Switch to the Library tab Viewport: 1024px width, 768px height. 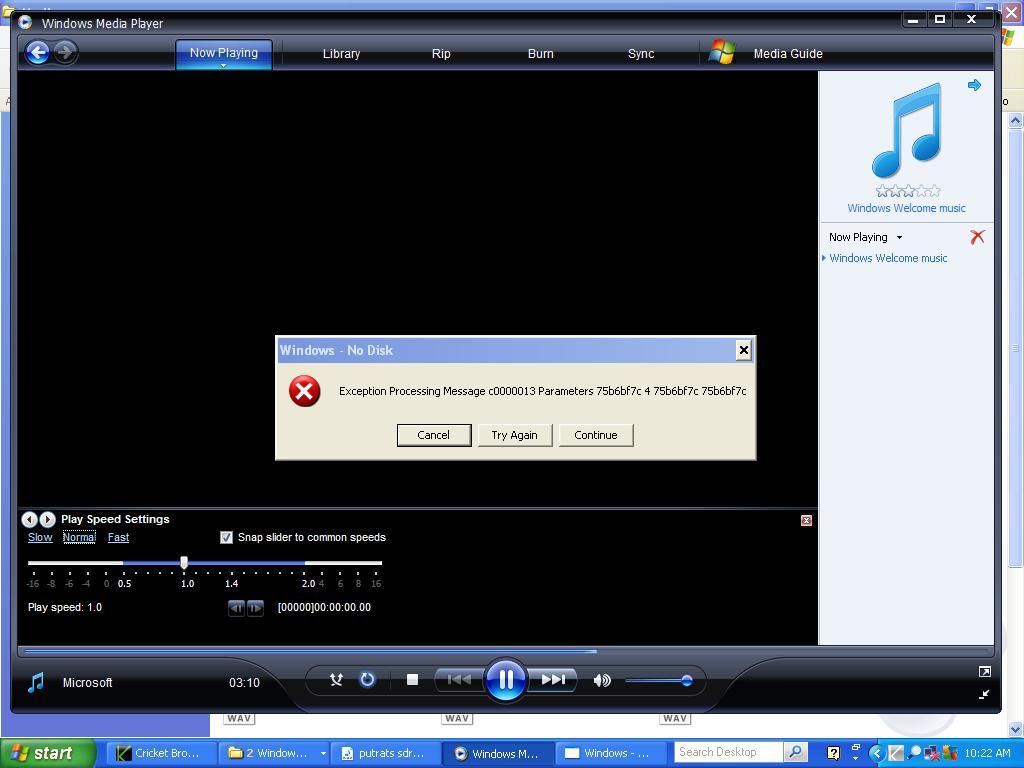[x=341, y=54]
